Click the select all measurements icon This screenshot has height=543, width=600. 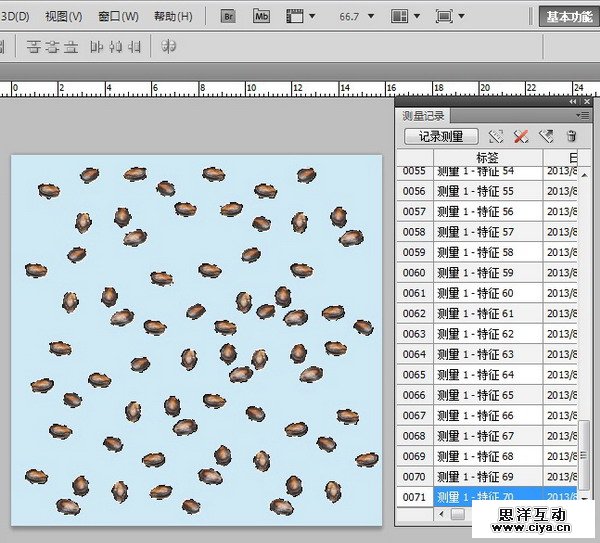coord(495,136)
